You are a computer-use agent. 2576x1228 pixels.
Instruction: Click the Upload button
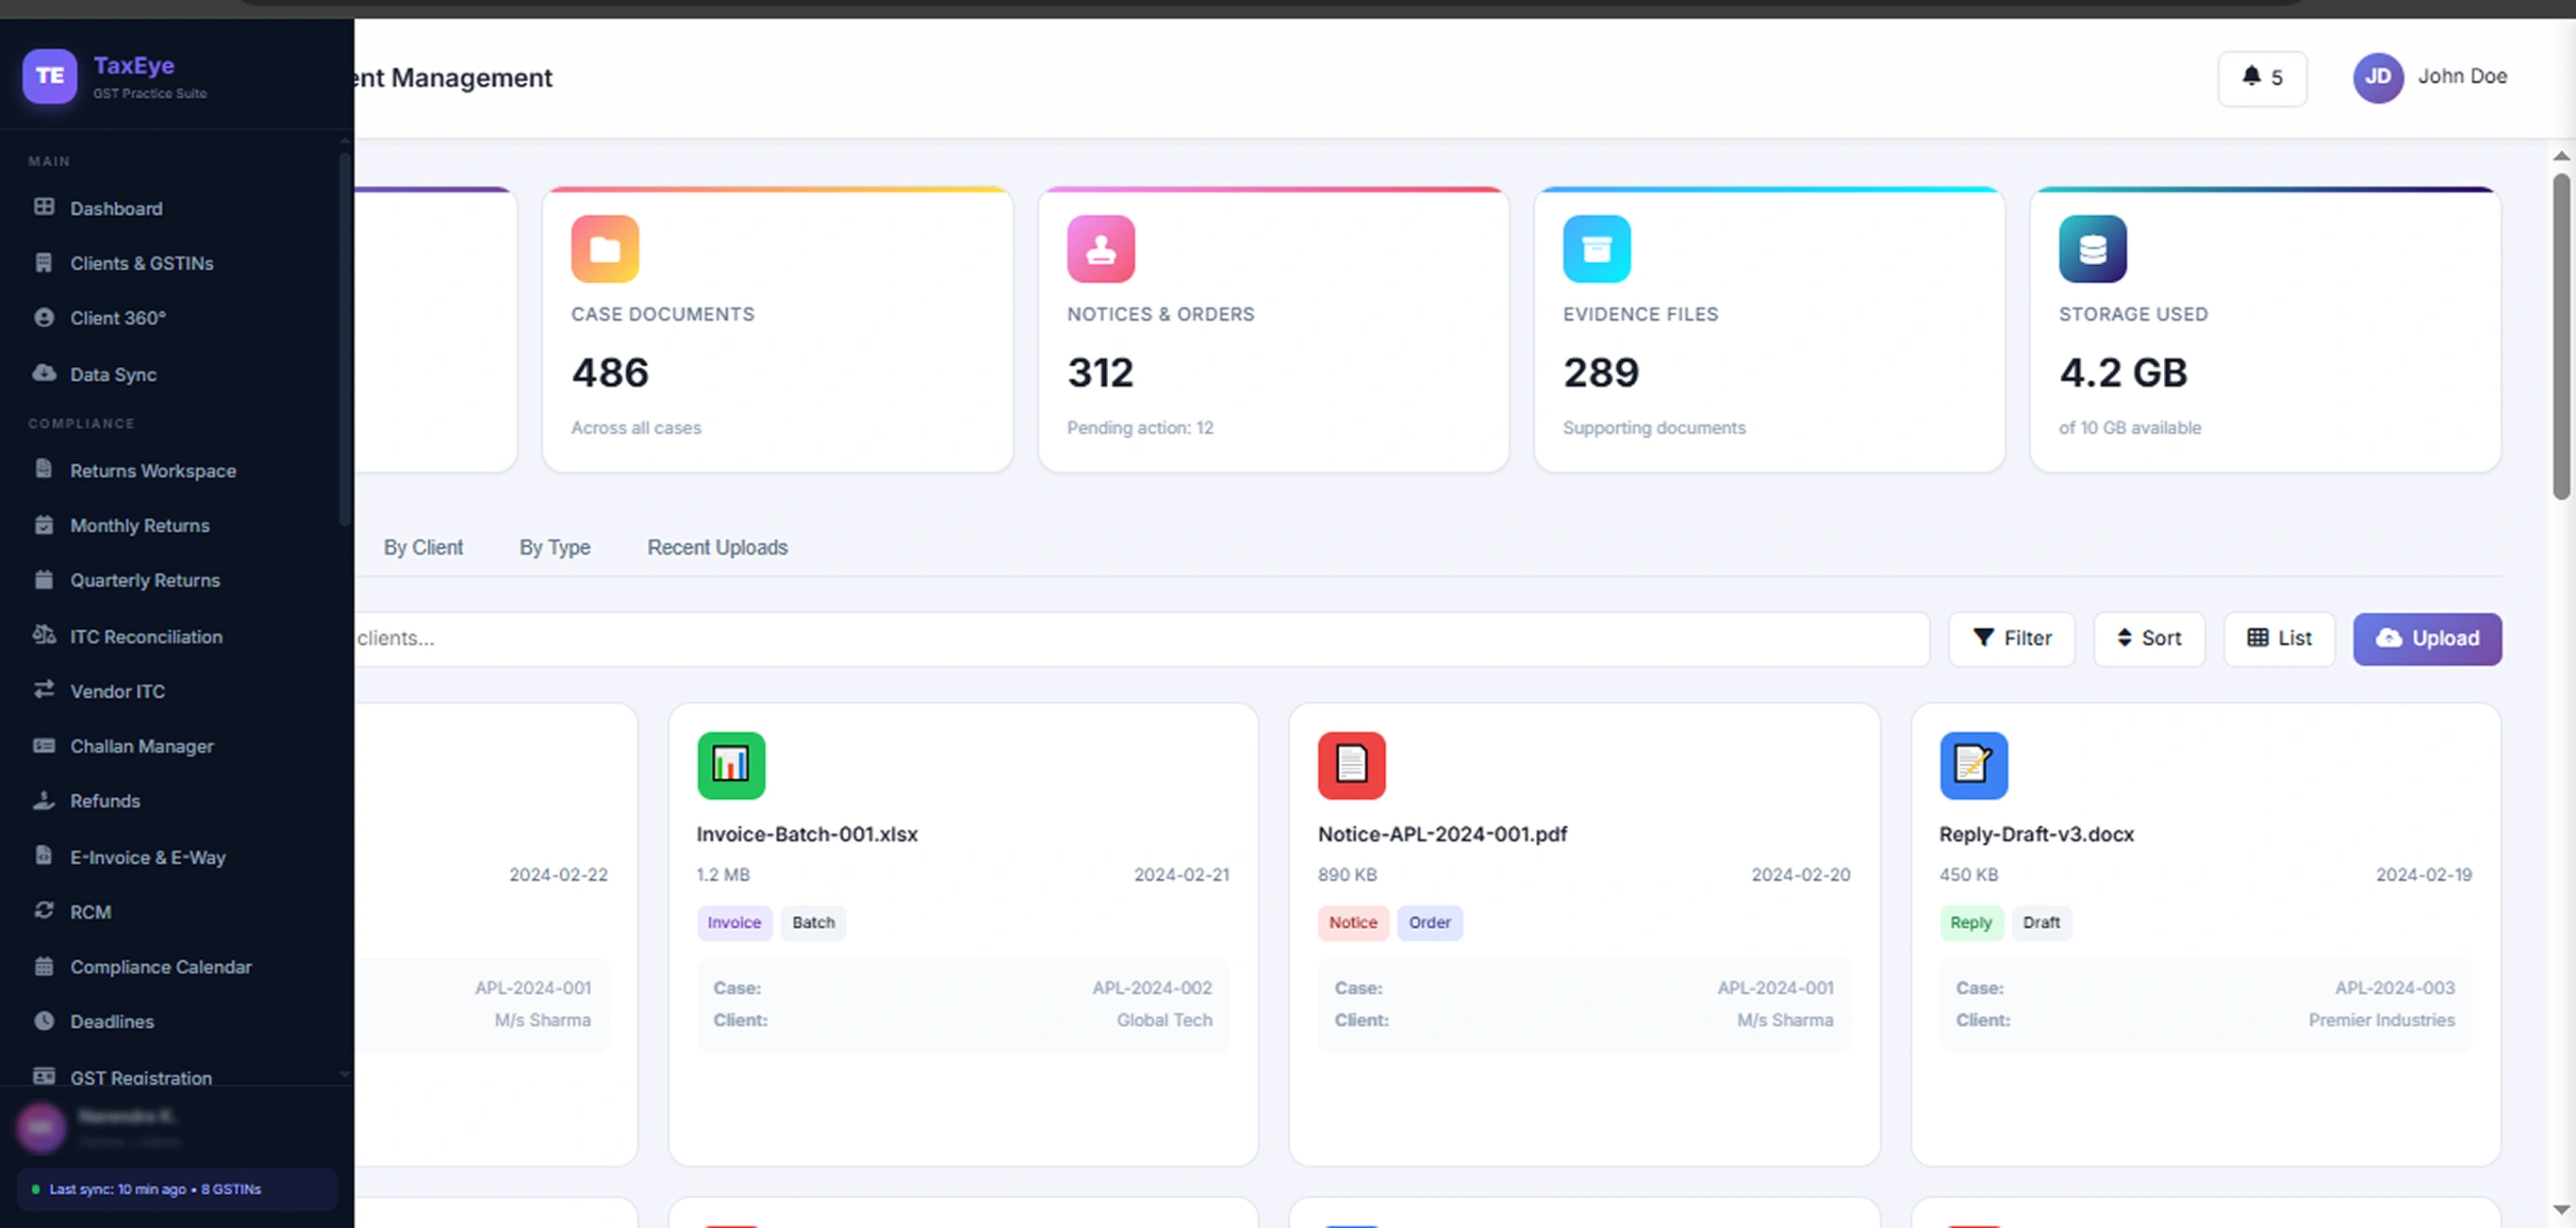(2426, 638)
